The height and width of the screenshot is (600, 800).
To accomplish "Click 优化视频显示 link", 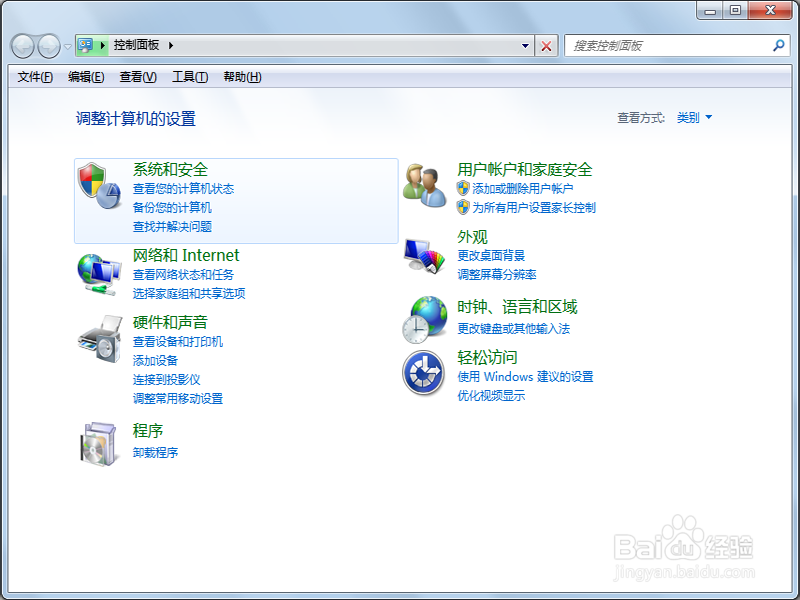I will coord(491,396).
